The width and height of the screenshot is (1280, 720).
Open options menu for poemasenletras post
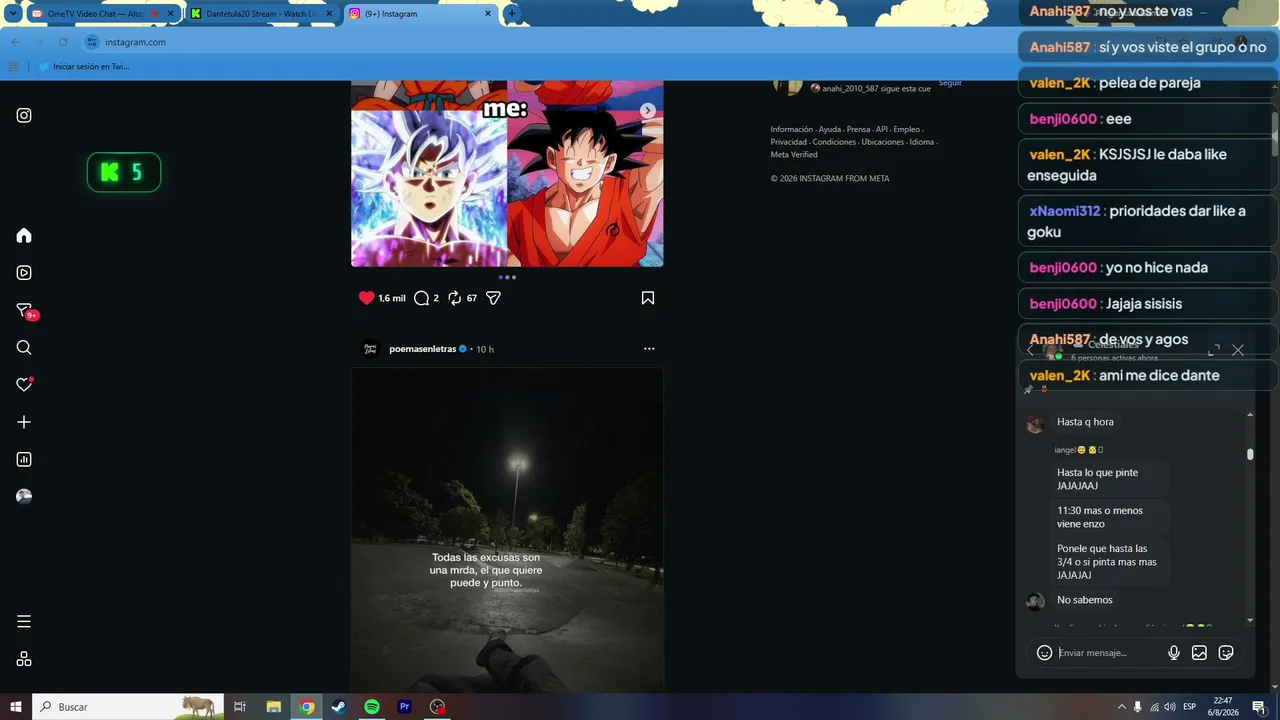pos(649,349)
